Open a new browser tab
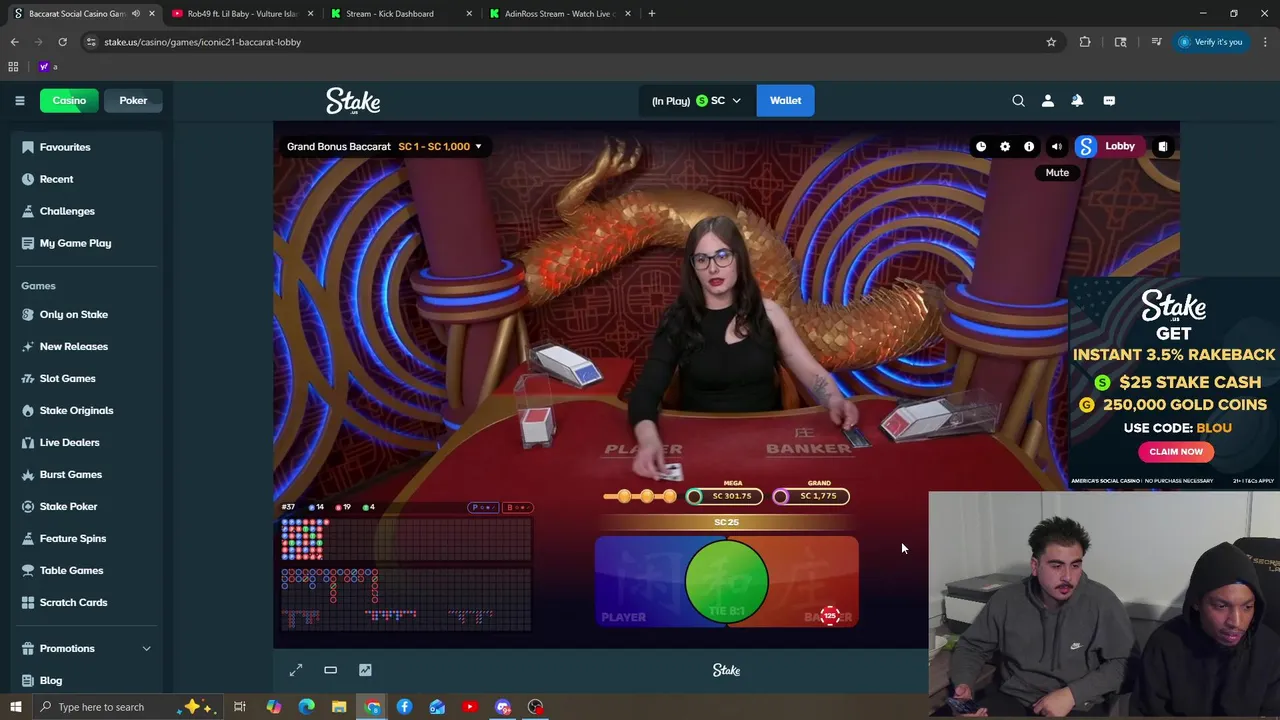Screen dimensions: 1280x720 click(651, 13)
